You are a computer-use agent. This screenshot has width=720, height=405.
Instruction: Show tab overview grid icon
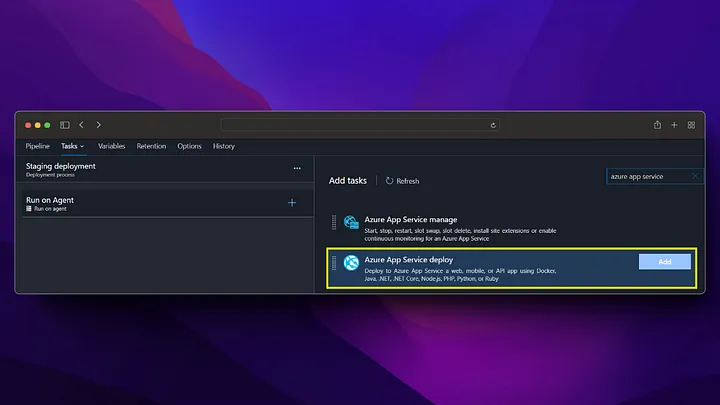(x=691, y=125)
